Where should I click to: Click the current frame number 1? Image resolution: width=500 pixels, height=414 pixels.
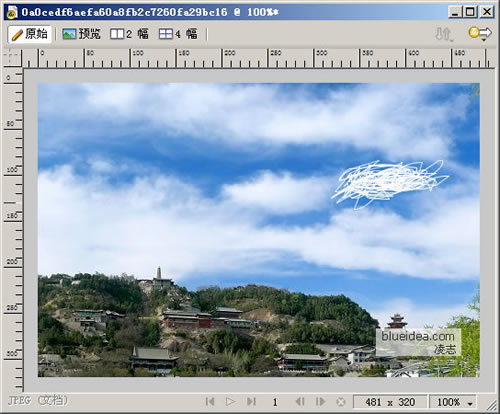[x=275, y=402]
